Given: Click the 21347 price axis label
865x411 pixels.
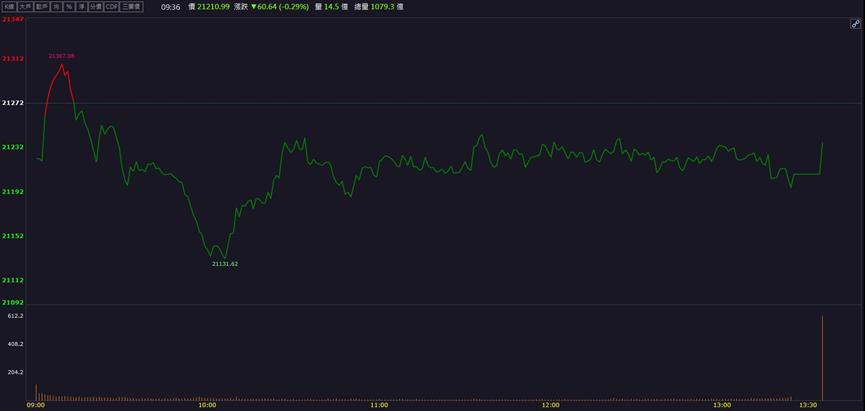Looking at the screenshot, I should 12,19.
